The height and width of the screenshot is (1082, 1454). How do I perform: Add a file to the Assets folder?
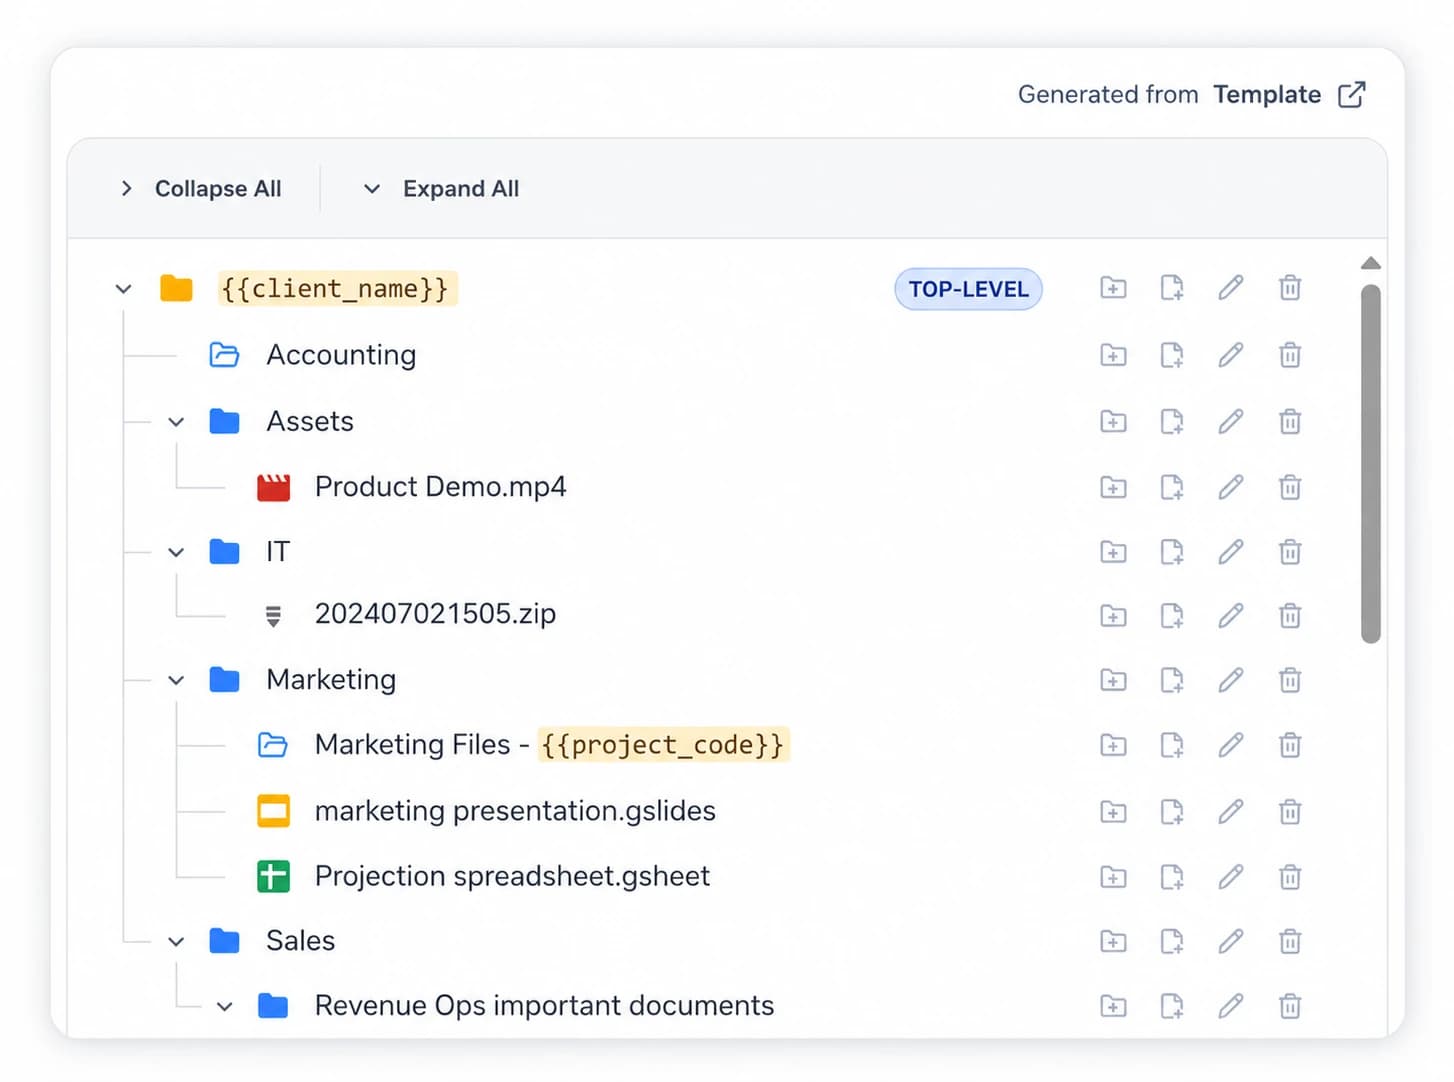click(1172, 422)
